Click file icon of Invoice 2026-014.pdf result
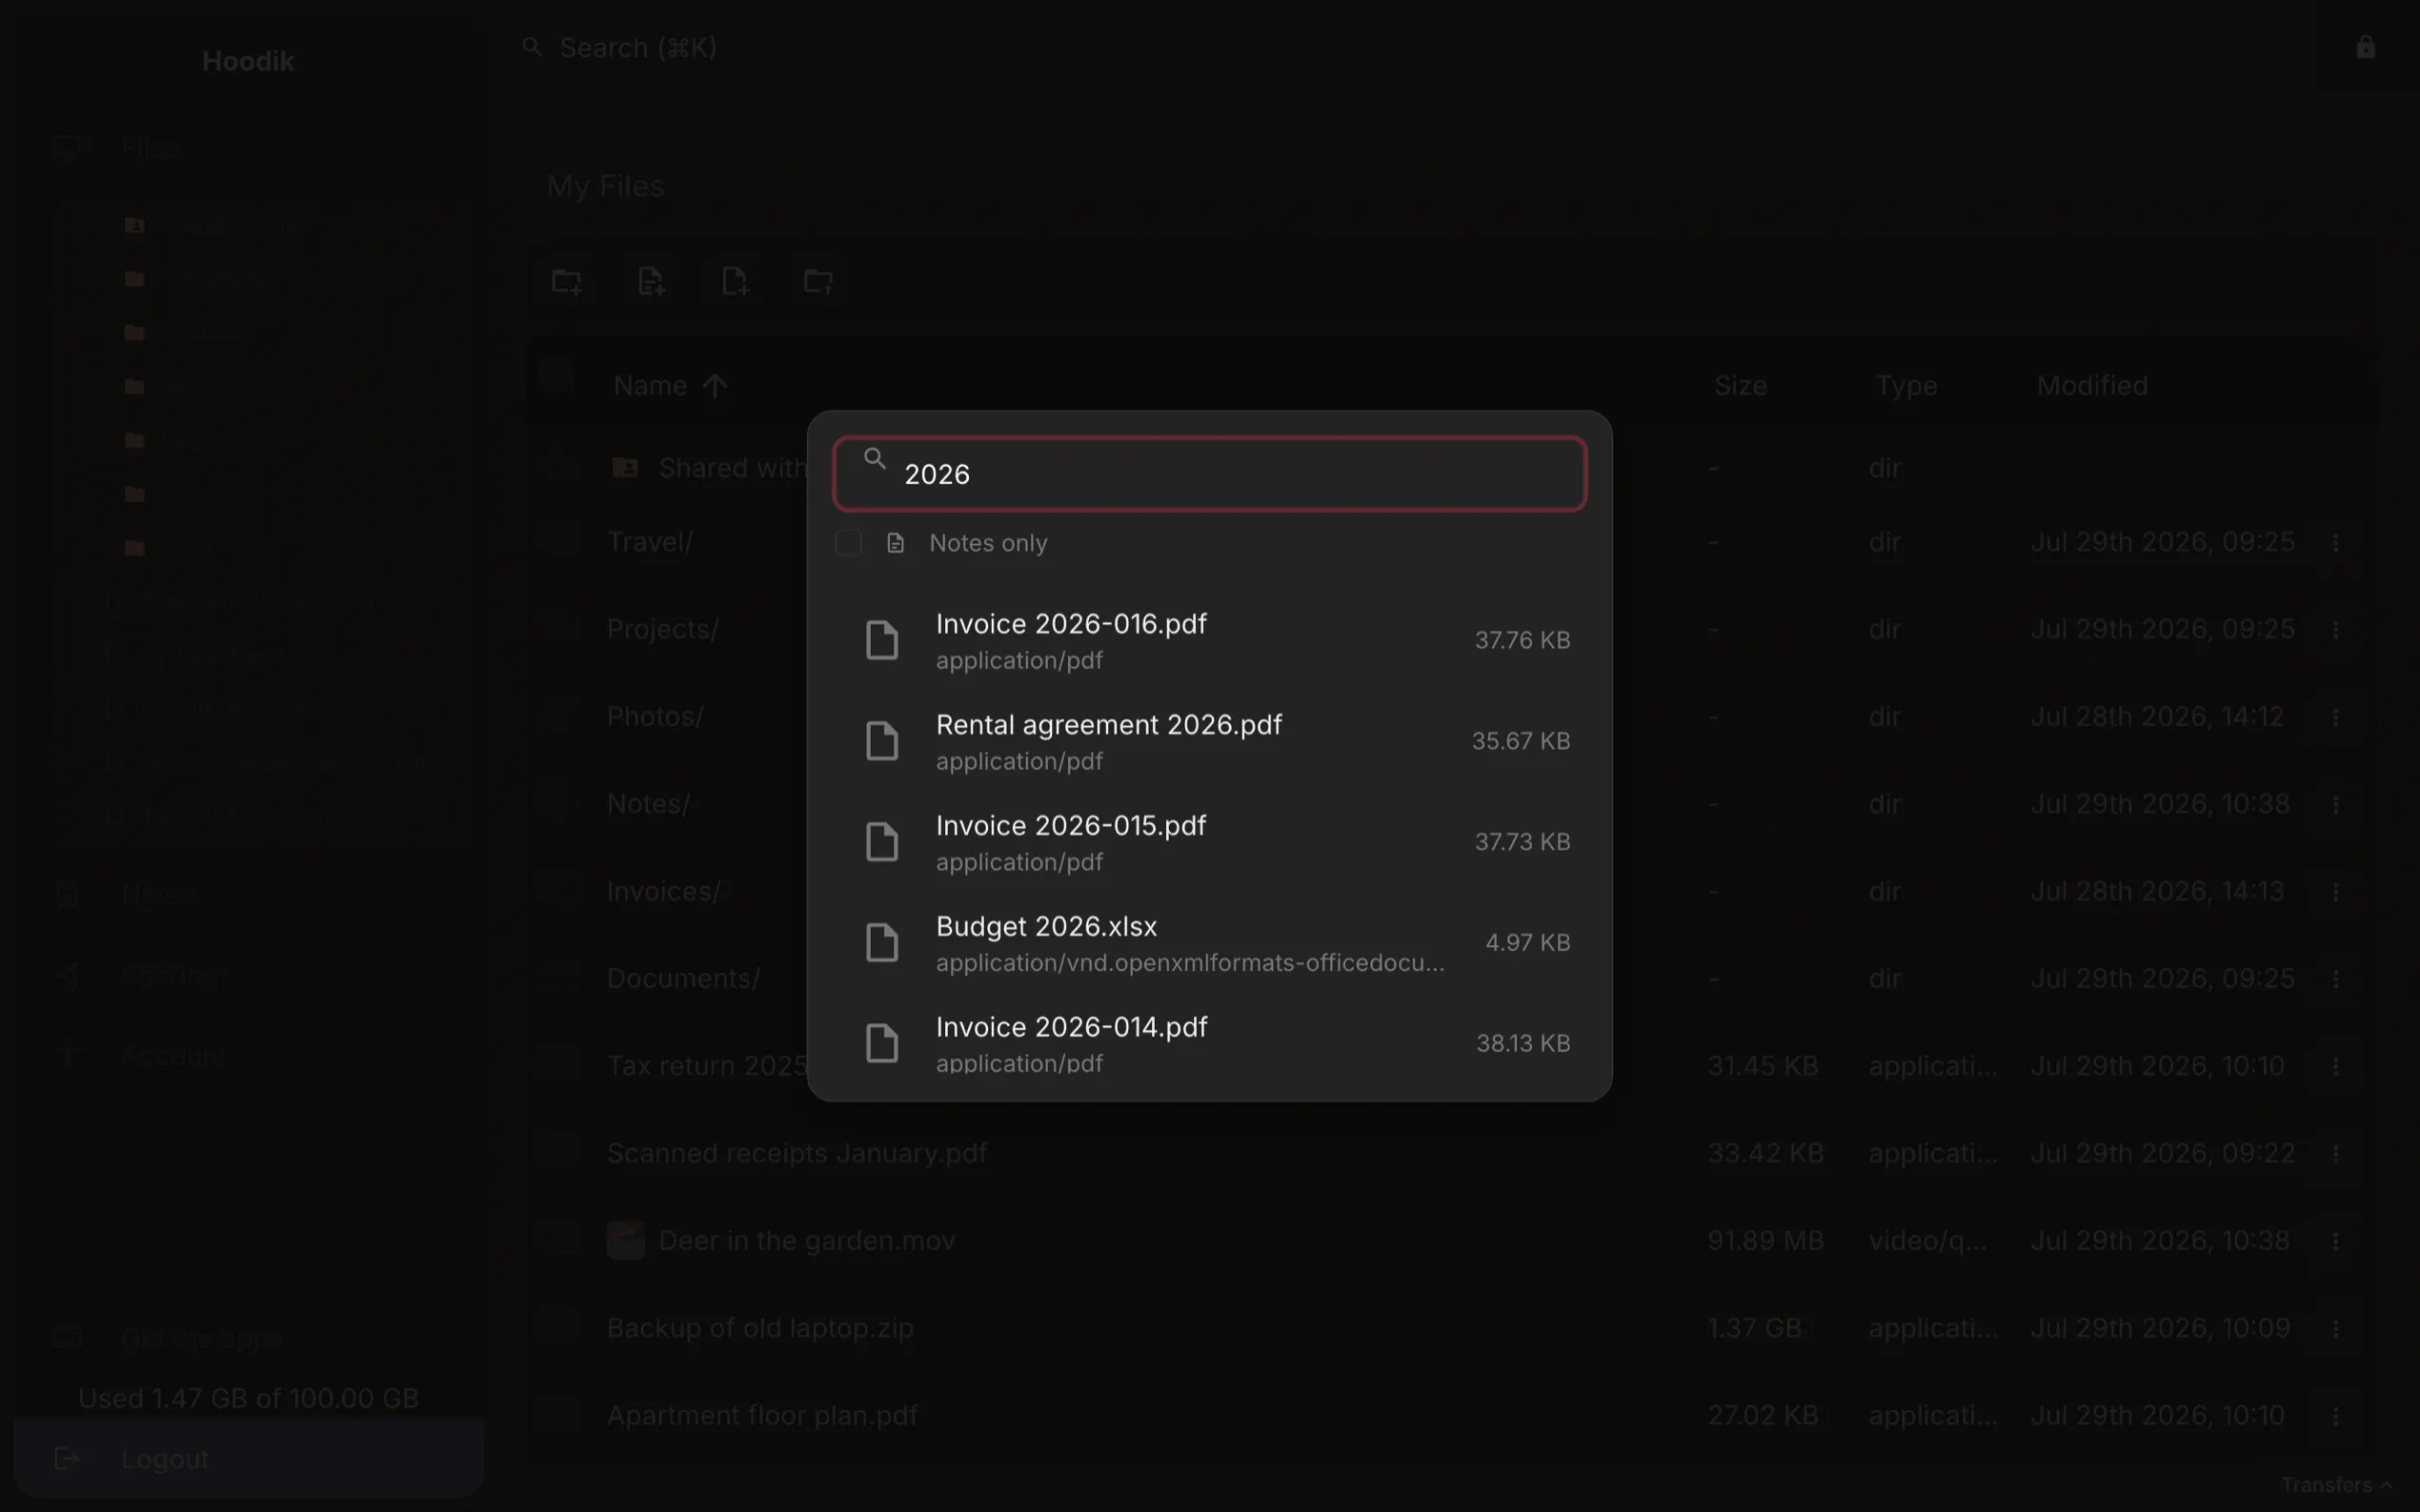Screen dimensions: 2420x1512 pos(882,1044)
